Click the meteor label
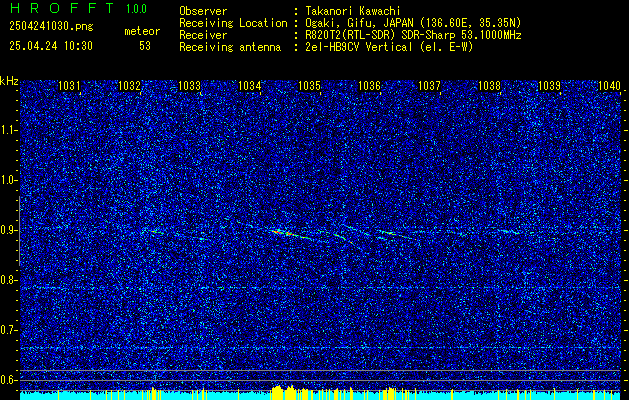Screen dimensions: 629x400 (x=142, y=31)
